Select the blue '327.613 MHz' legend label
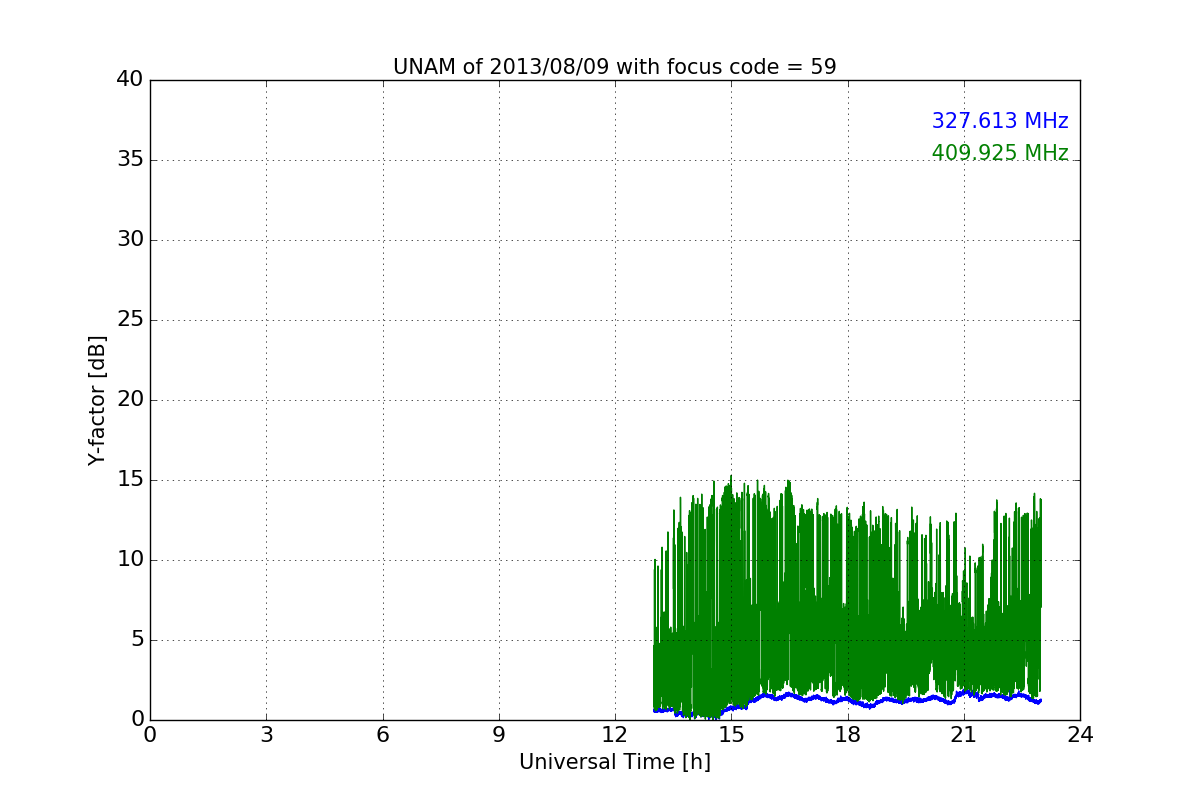The height and width of the screenshot is (800, 1200). [x=1000, y=121]
